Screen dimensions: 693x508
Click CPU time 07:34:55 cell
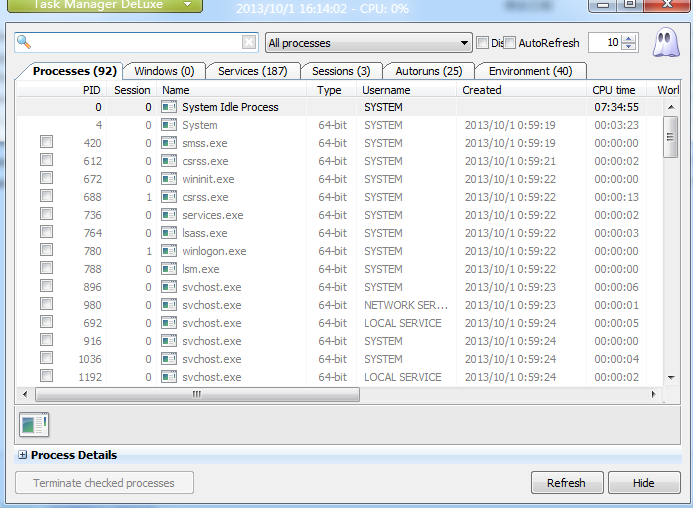[x=616, y=107]
